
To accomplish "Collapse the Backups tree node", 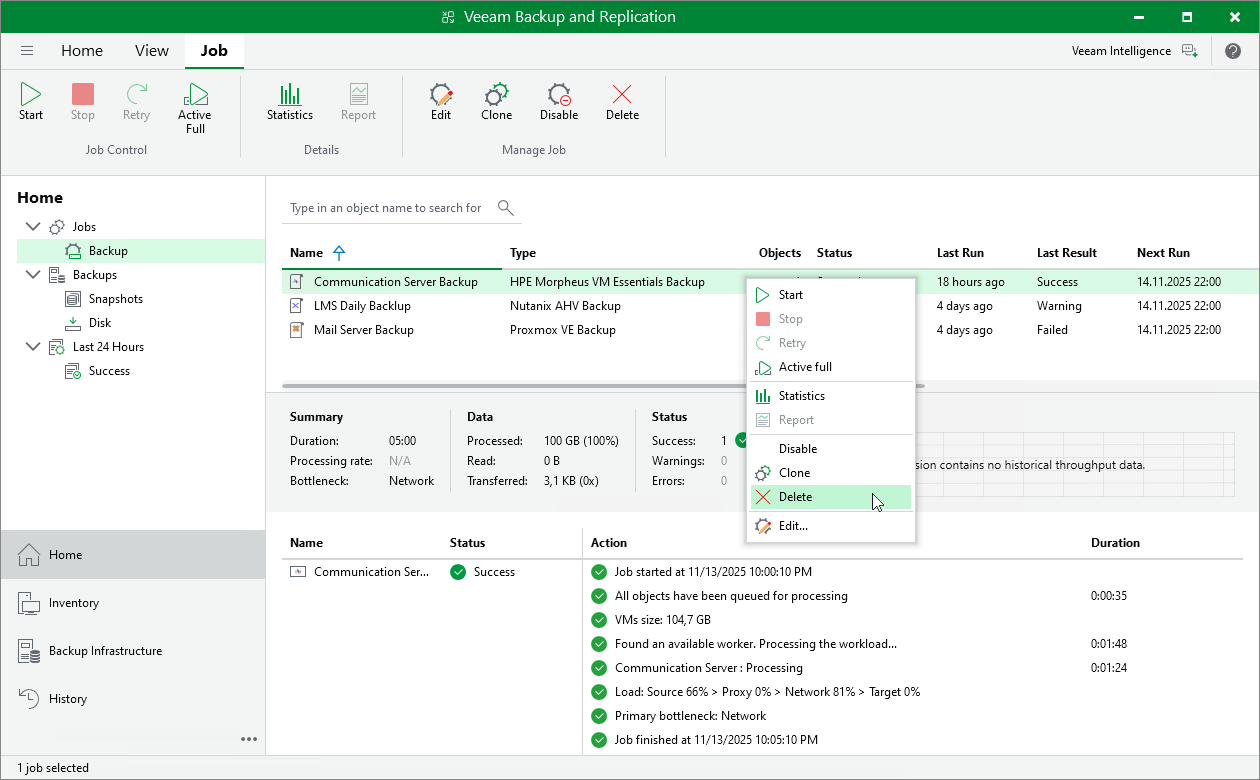I will 33,274.
